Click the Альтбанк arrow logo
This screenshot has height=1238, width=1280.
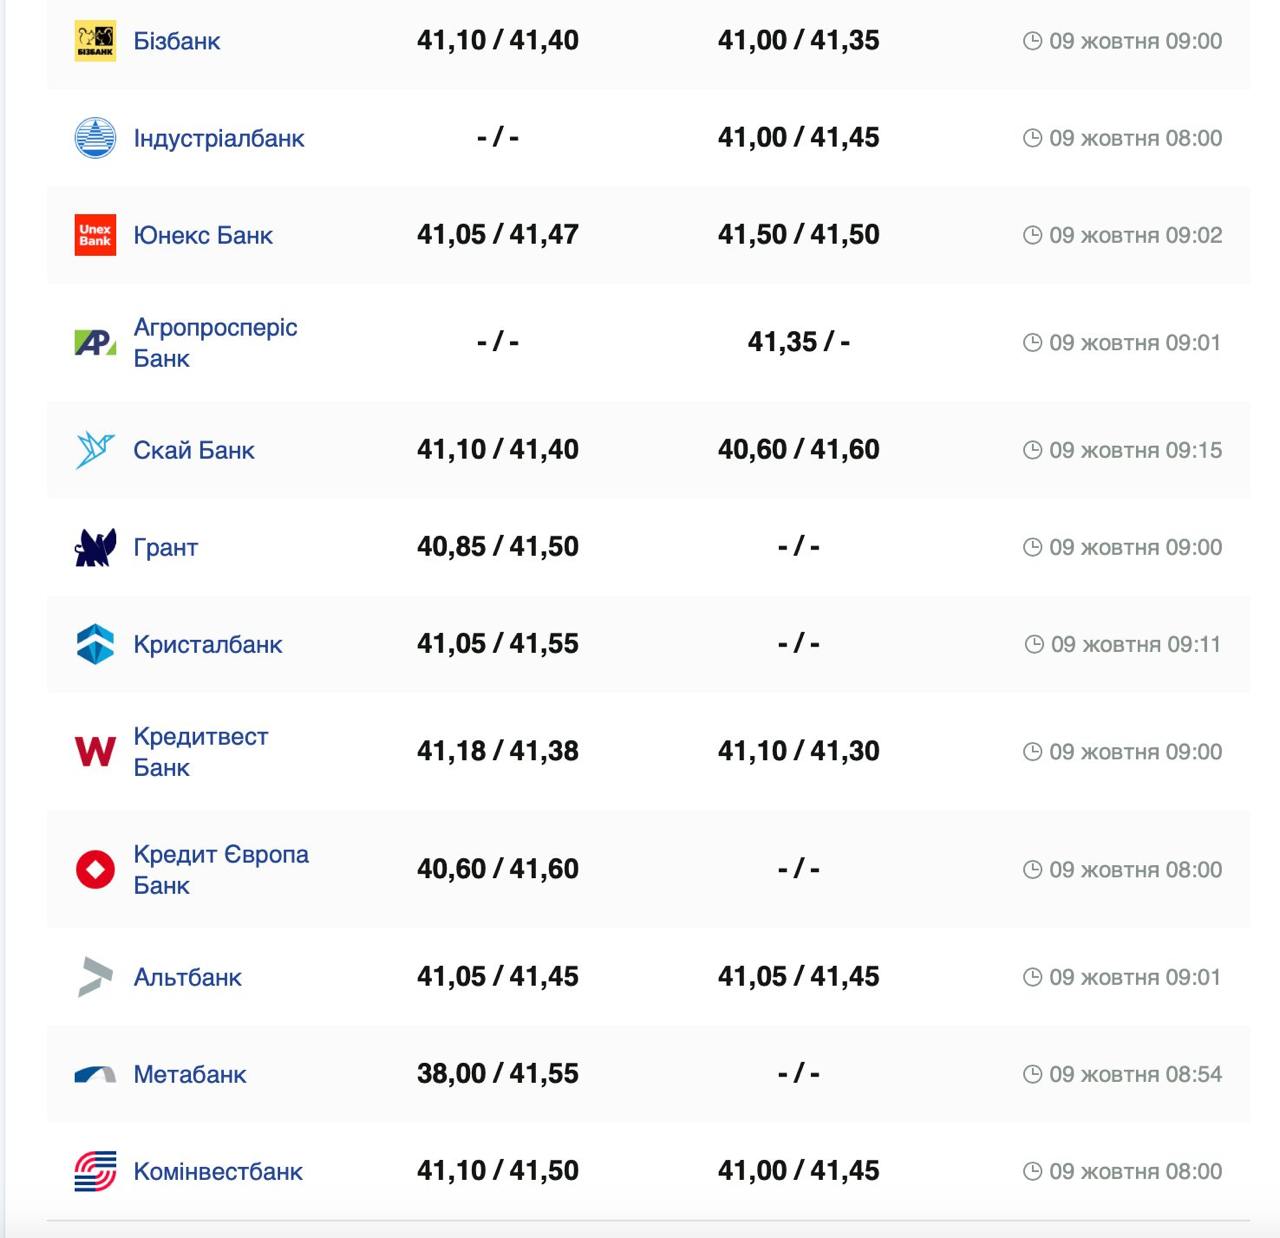click(95, 977)
